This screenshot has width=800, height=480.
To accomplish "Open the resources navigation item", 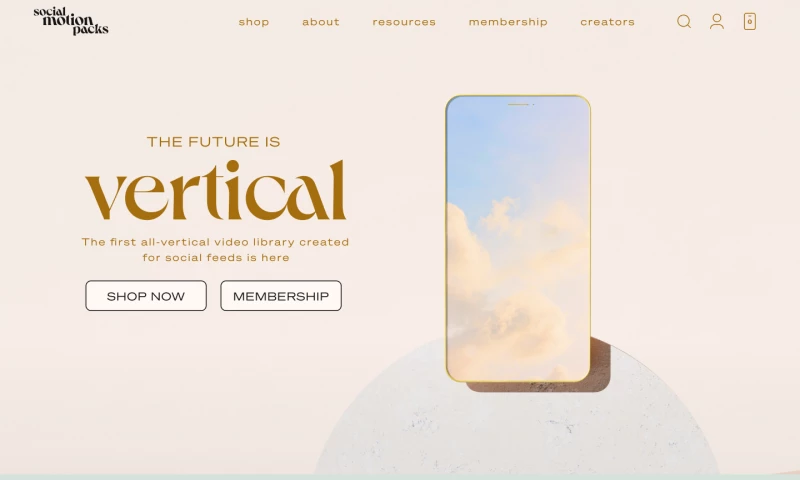I will 404,22.
